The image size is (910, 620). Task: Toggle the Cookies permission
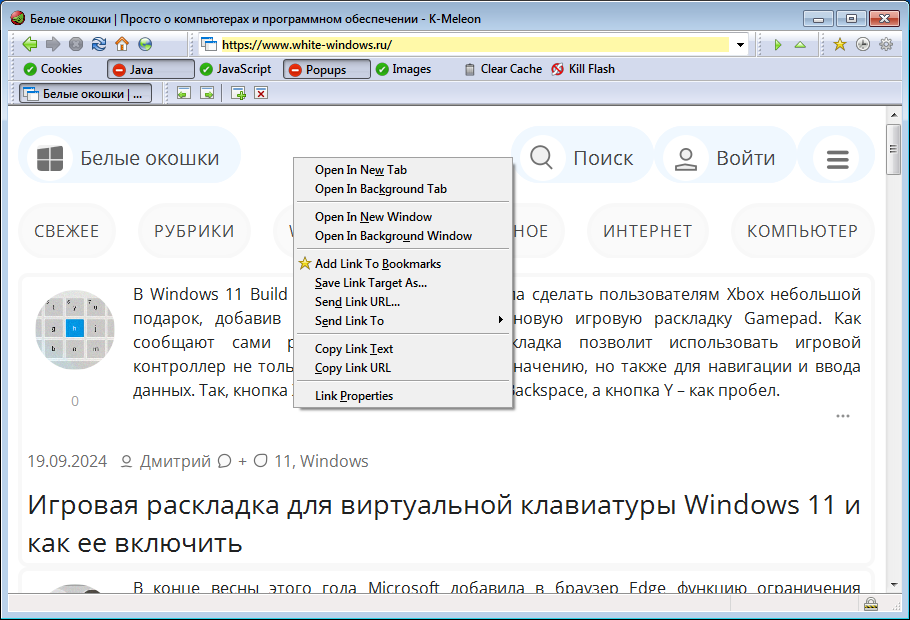click(x=53, y=69)
